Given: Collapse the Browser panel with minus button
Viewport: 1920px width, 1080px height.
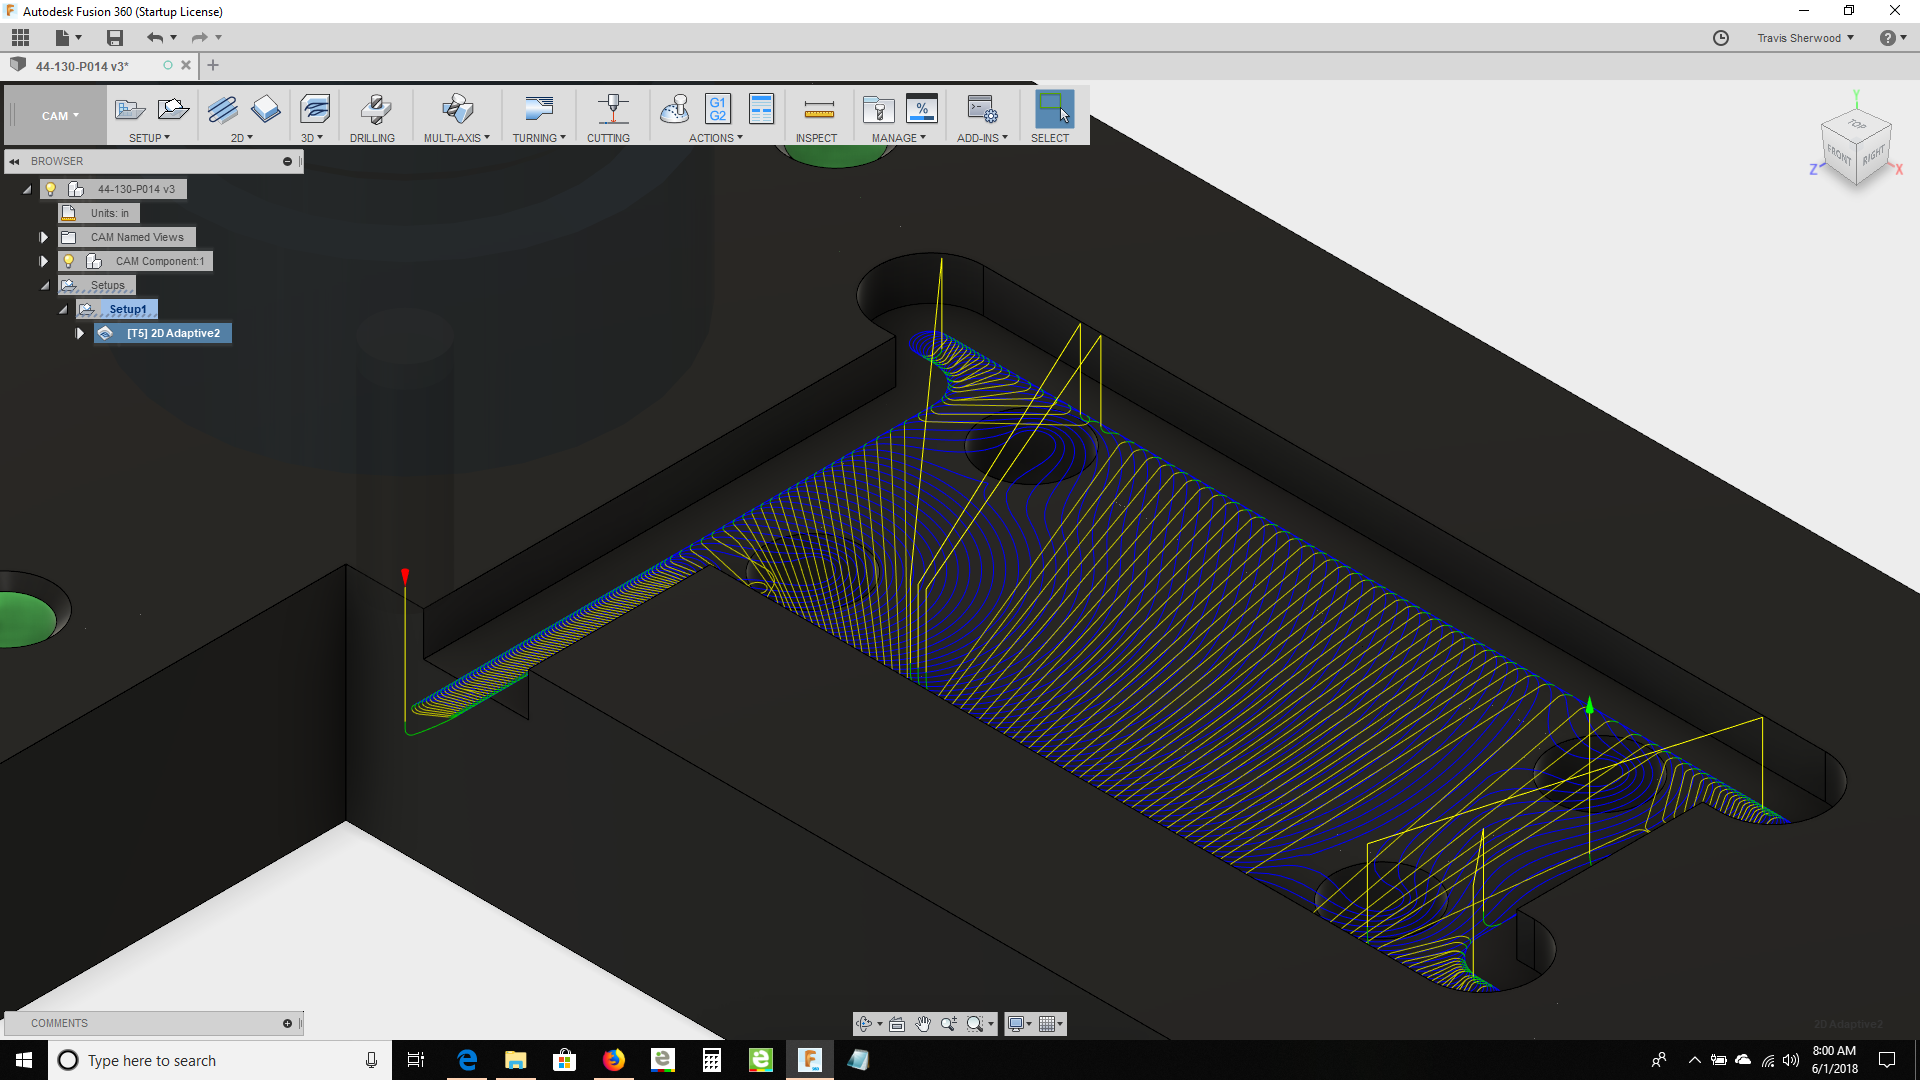Looking at the screenshot, I should click(x=287, y=161).
